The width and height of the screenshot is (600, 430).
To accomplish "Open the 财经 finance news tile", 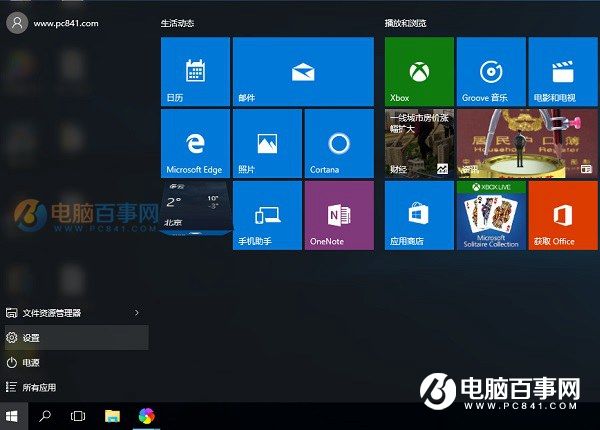I will [419, 143].
